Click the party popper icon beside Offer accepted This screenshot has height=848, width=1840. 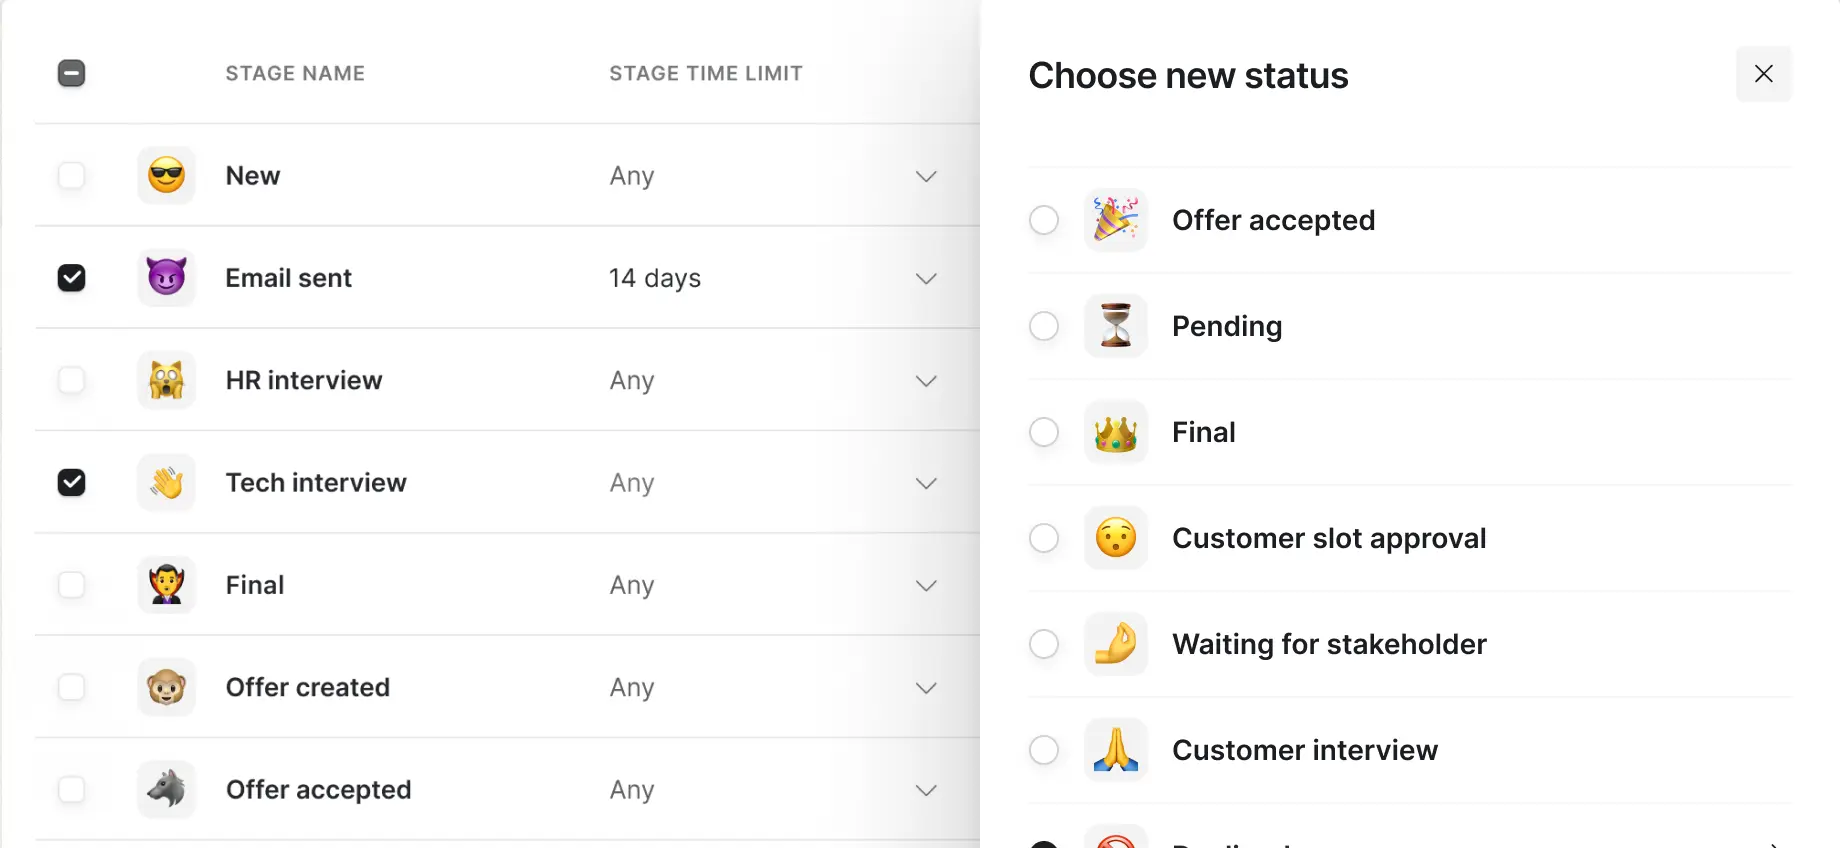(x=1115, y=220)
